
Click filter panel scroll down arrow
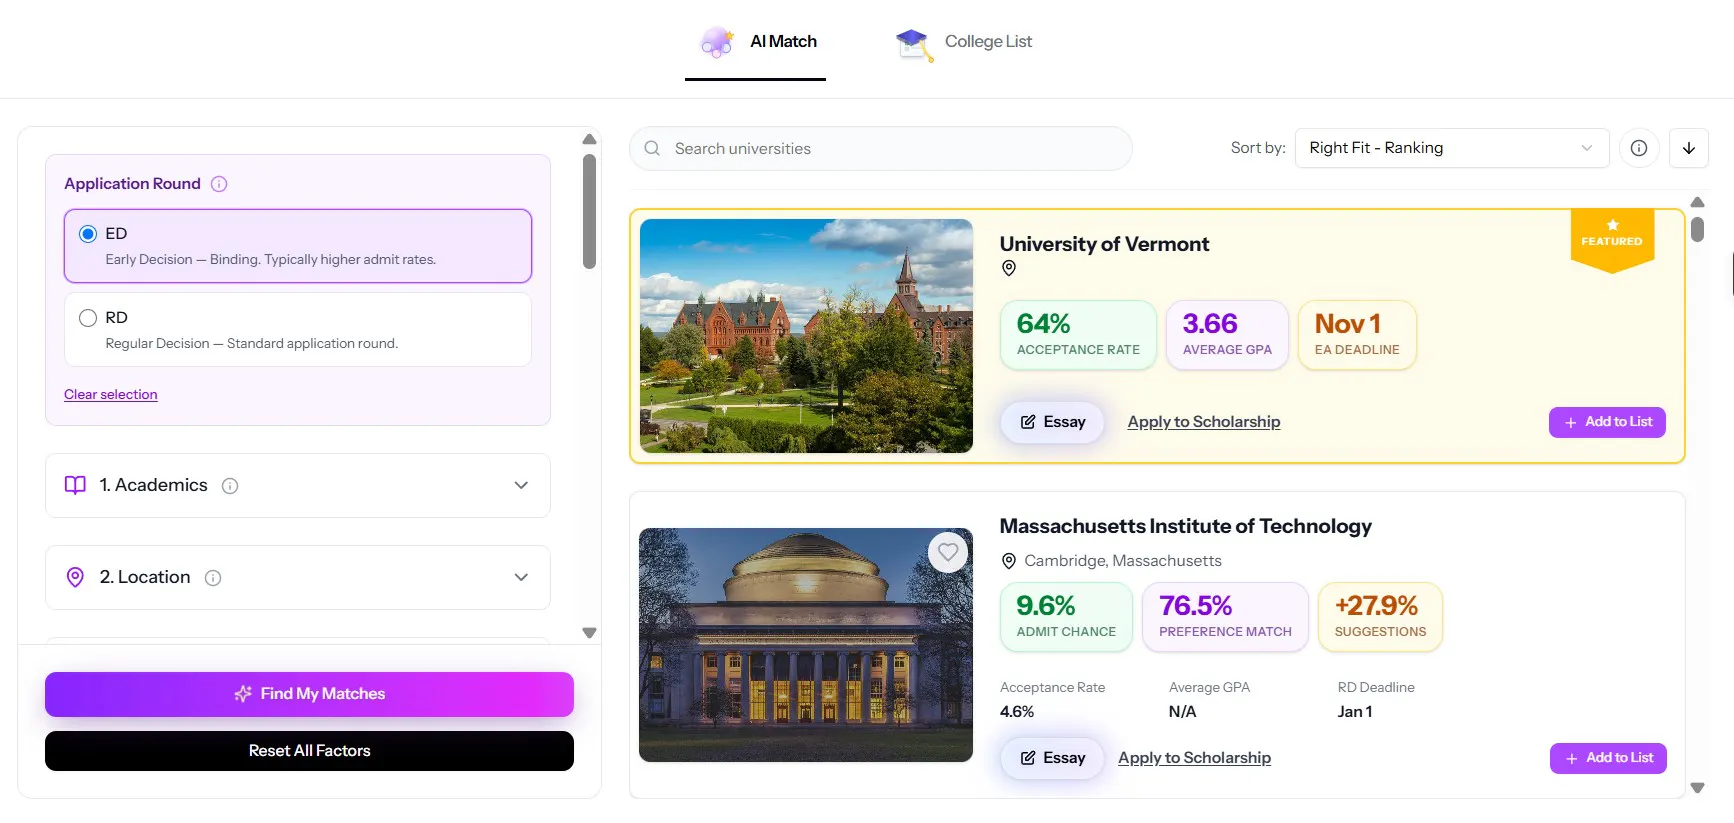coord(589,633)
